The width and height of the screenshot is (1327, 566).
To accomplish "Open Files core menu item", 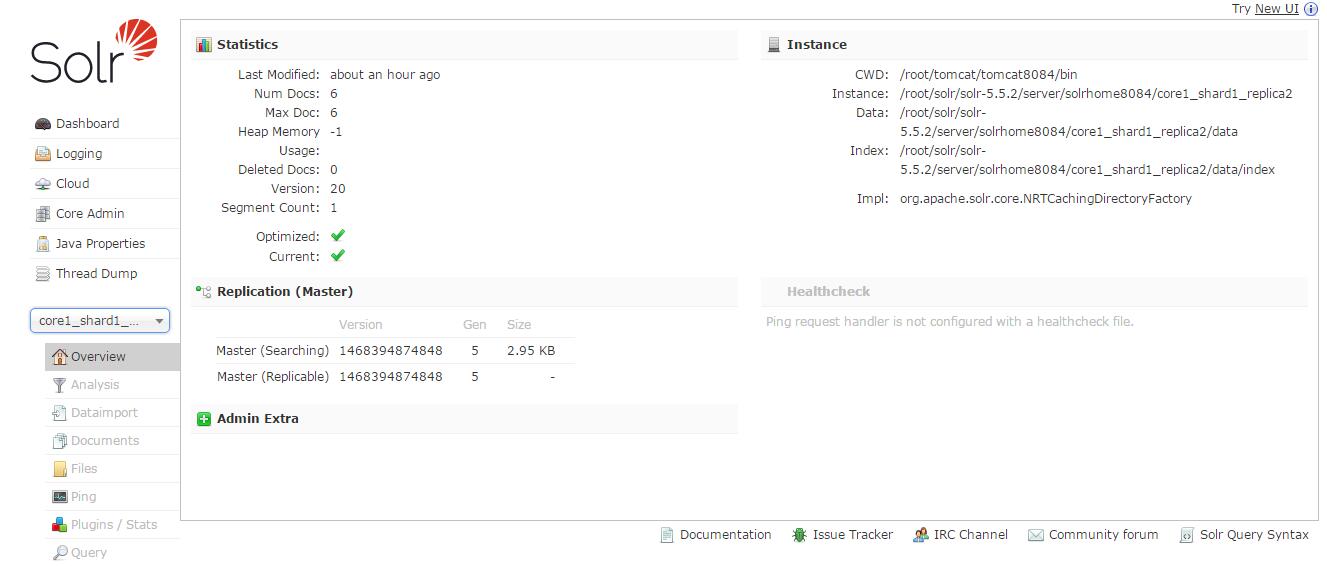I will 112,469.
